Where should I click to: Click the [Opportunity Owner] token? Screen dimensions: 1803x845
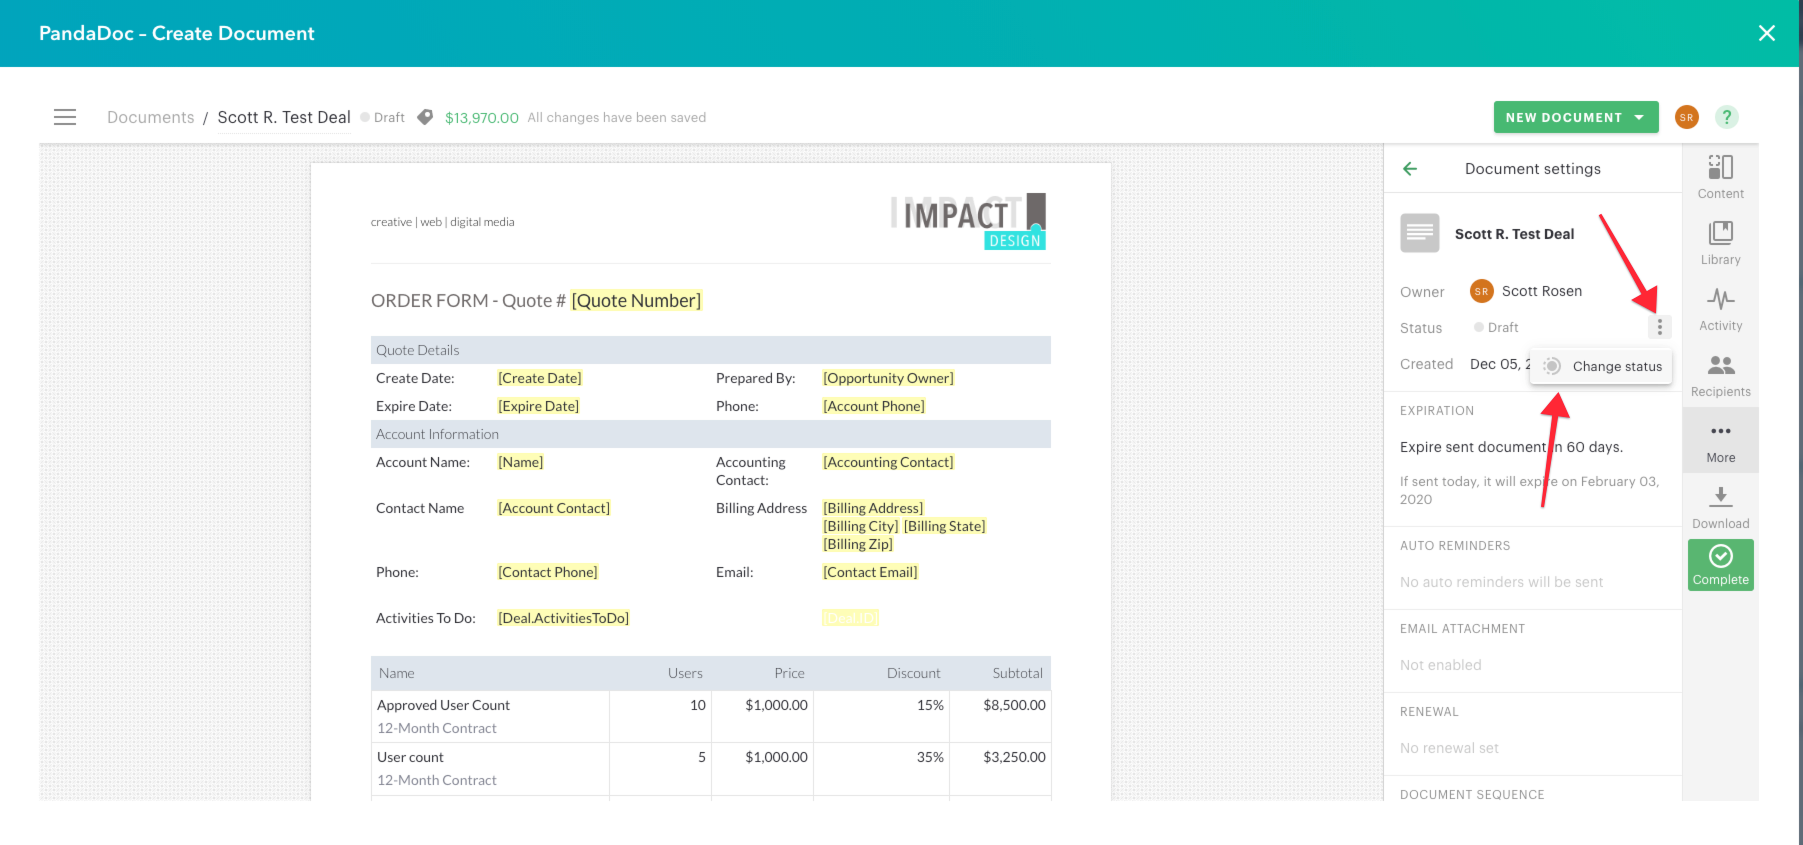pos(888,378)
